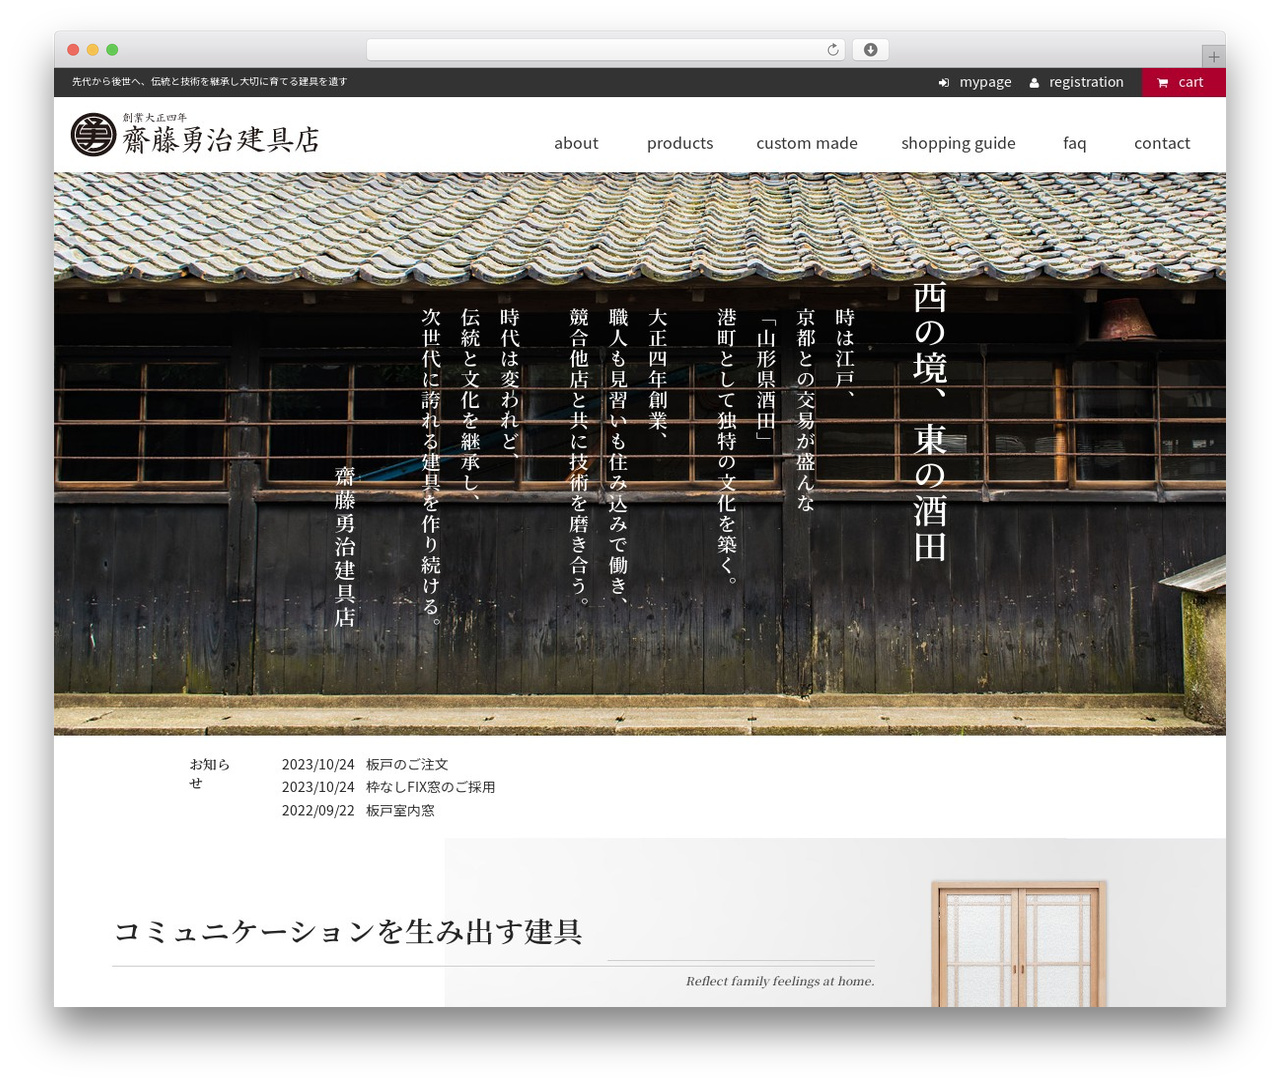Click the 齋藤勇治建具店 shop name logo text
1280x1084 pixels.
tap(221, 139)
